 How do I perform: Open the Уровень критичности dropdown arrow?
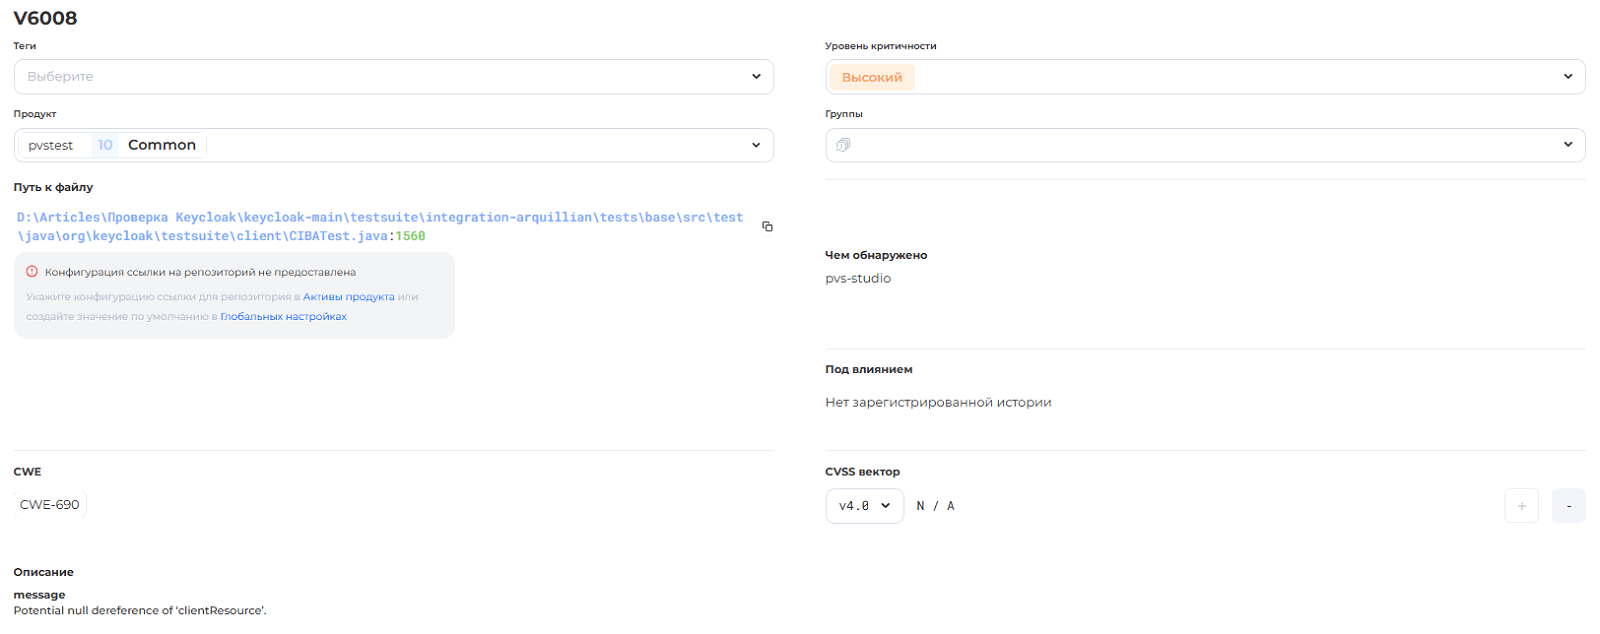[1568, 77]
